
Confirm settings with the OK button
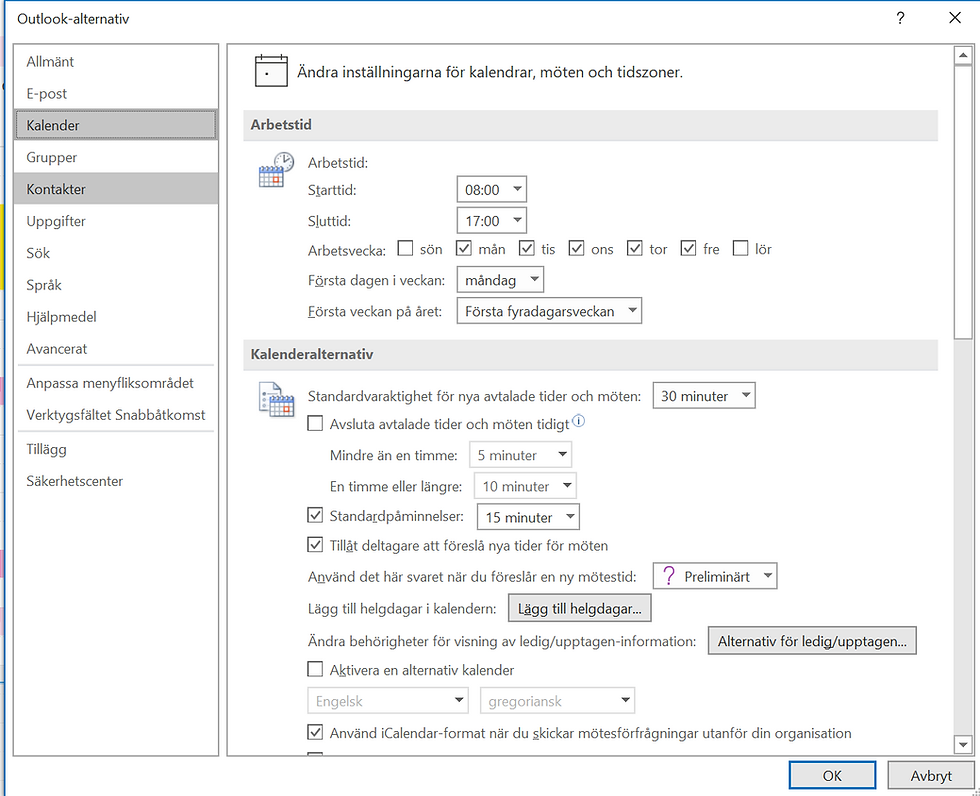(x=832, y=775)
